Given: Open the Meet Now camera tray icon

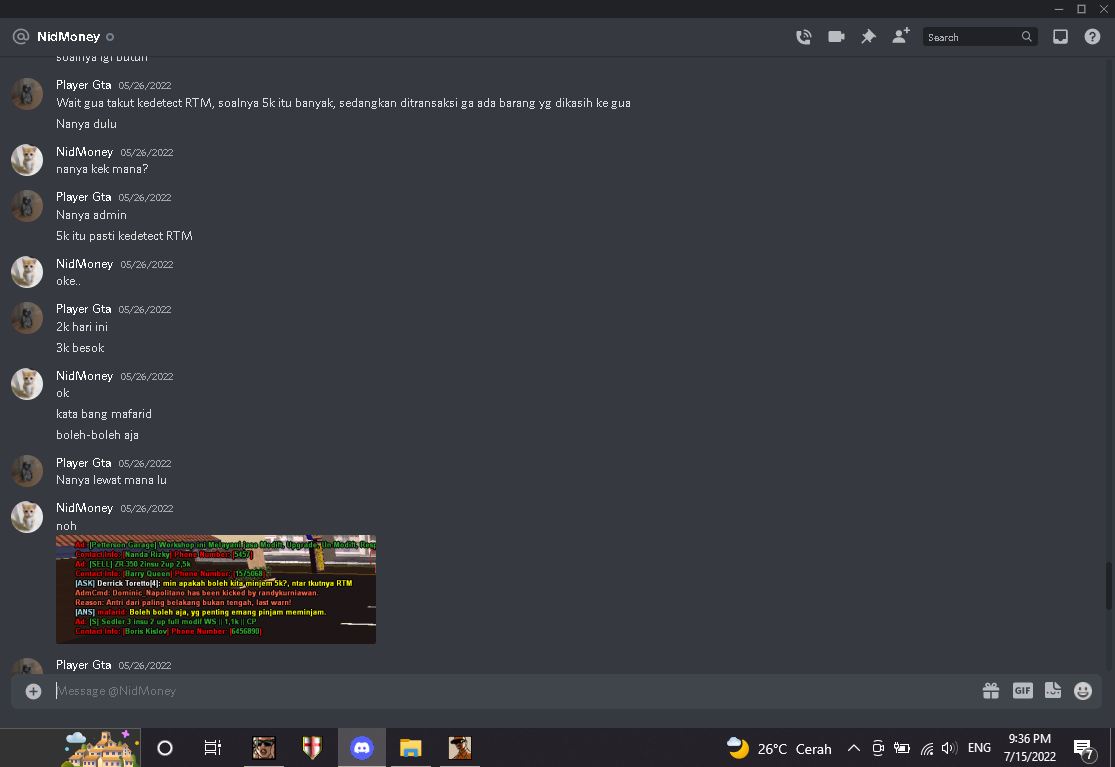Looking at the screenshot, I should [x=878, y=748].
